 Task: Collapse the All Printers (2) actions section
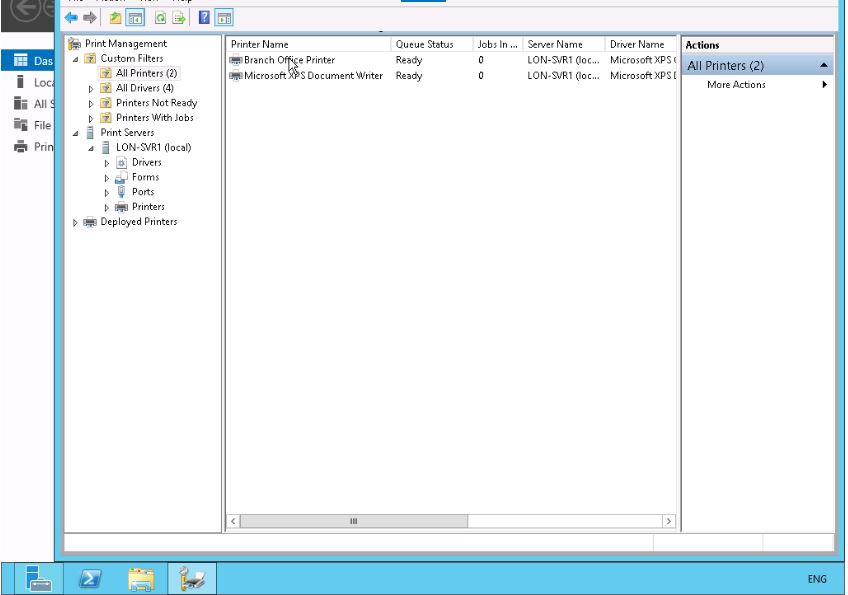click(x=823, y=65)
